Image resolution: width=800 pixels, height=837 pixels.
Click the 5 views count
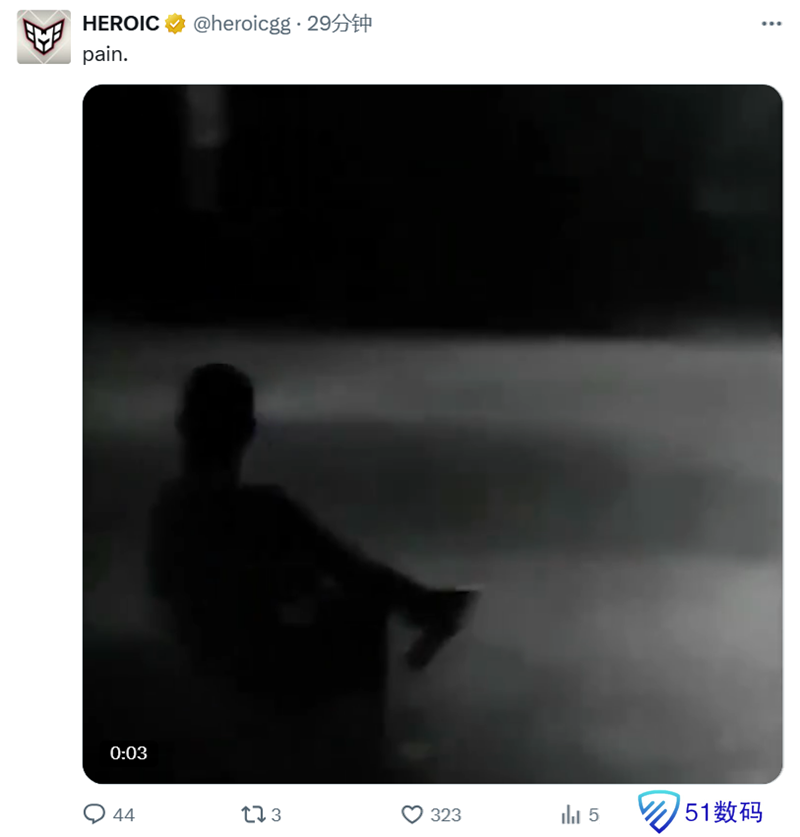pos(593,815)
